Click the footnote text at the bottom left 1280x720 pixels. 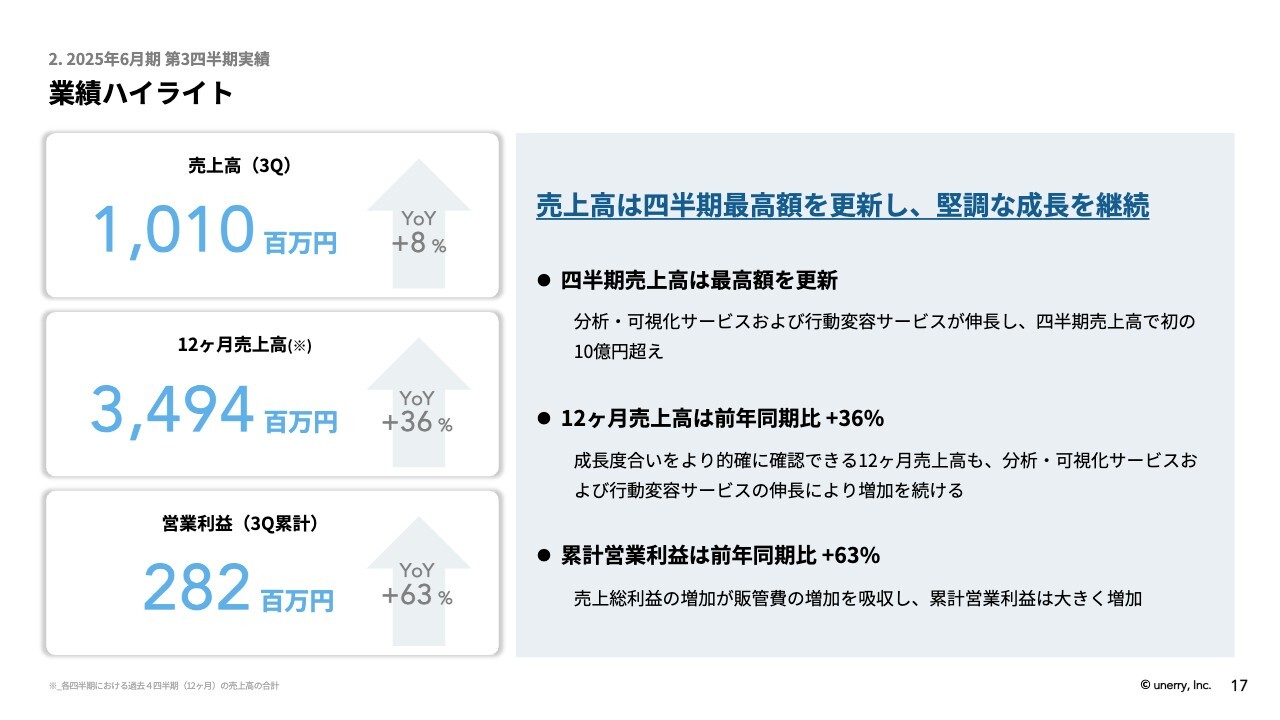[x=163, y=686]
